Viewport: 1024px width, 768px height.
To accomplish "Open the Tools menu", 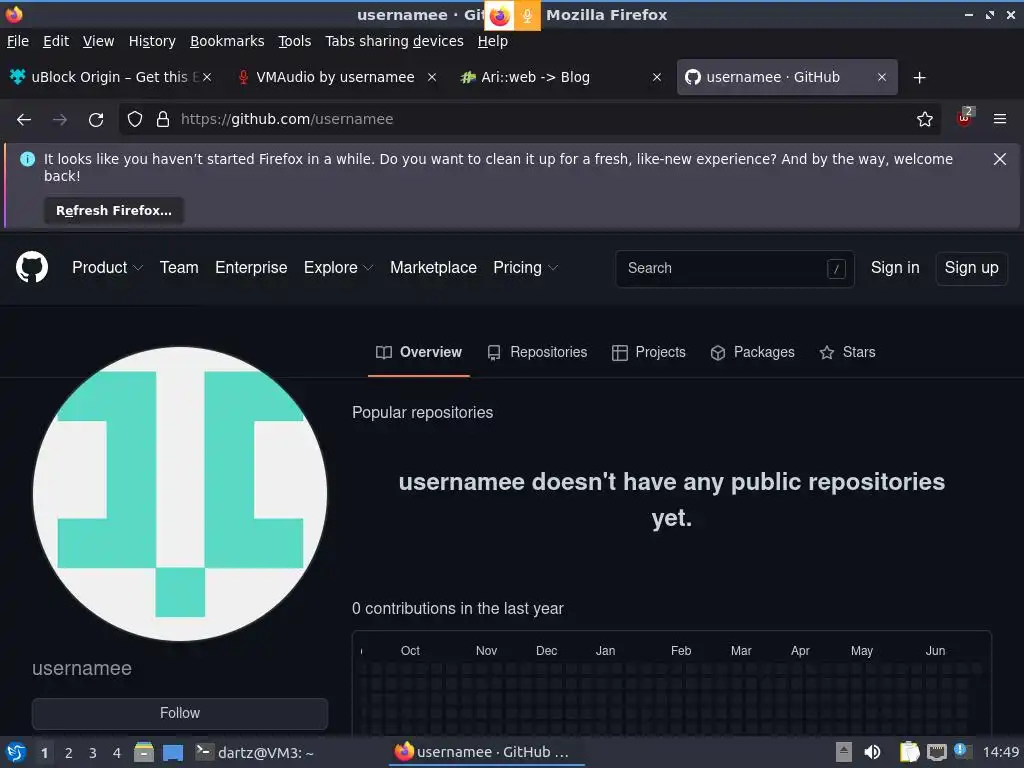I will (x=295, y=41).
